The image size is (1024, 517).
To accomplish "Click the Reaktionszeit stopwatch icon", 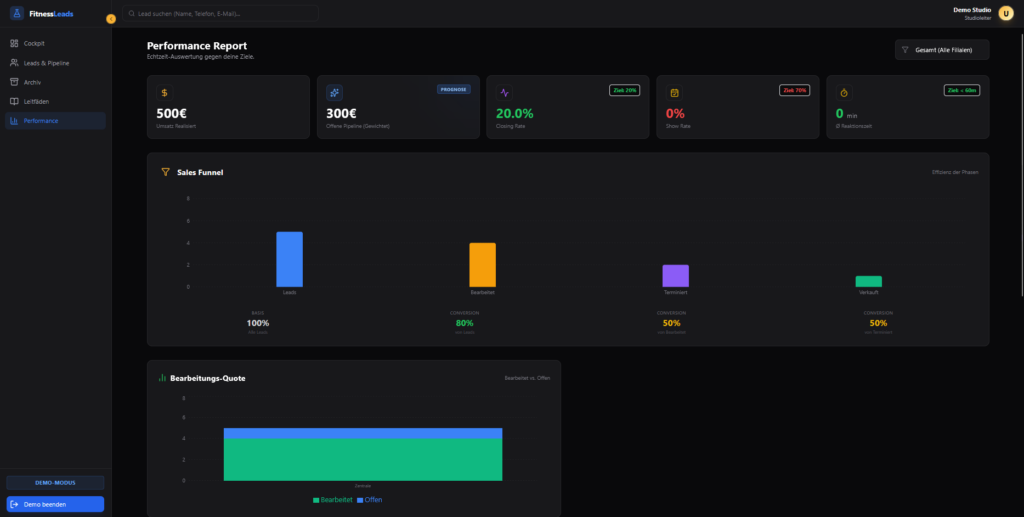I will tap(844, 92).
